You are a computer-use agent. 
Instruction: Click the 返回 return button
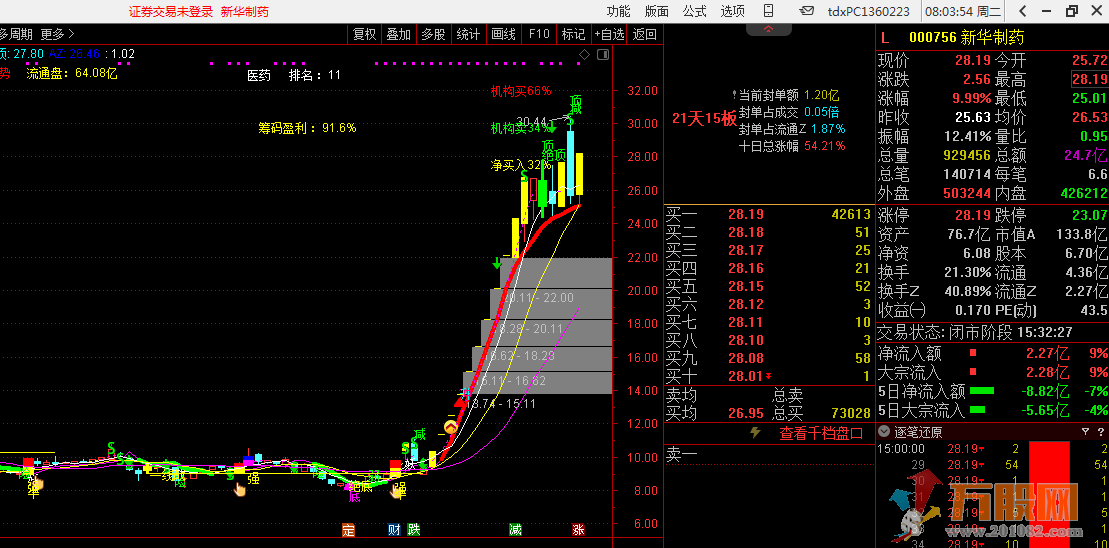[644, 34]
